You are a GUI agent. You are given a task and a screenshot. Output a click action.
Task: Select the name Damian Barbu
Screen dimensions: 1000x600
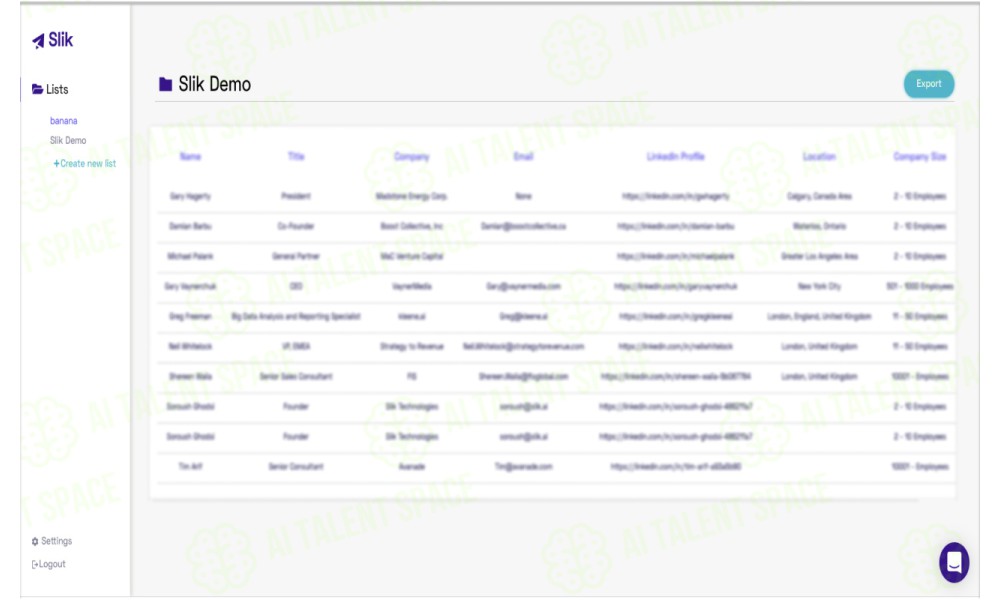pos(190,226)
